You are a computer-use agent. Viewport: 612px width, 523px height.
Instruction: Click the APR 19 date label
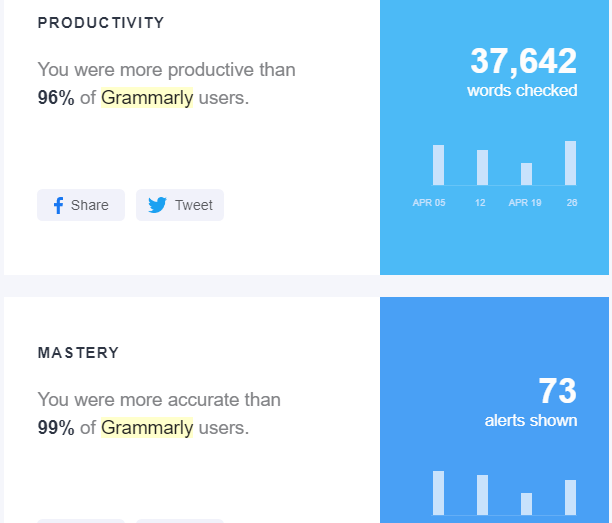(525, 203)
